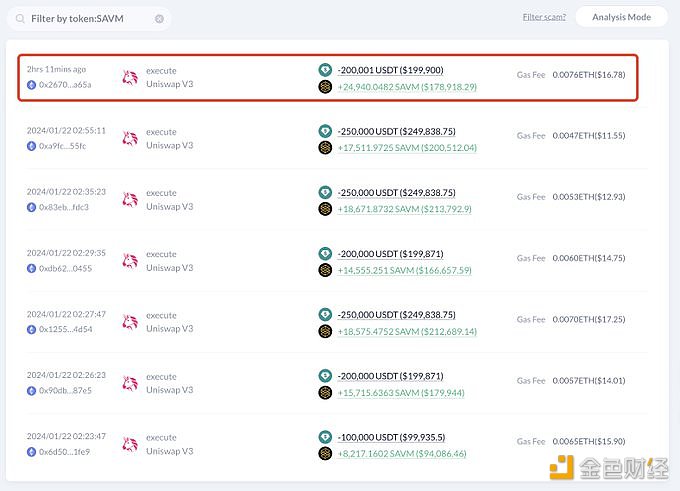
Task: Open +18,575.4752 SAVM ($212,689.14) link
Action: [407, 332]
